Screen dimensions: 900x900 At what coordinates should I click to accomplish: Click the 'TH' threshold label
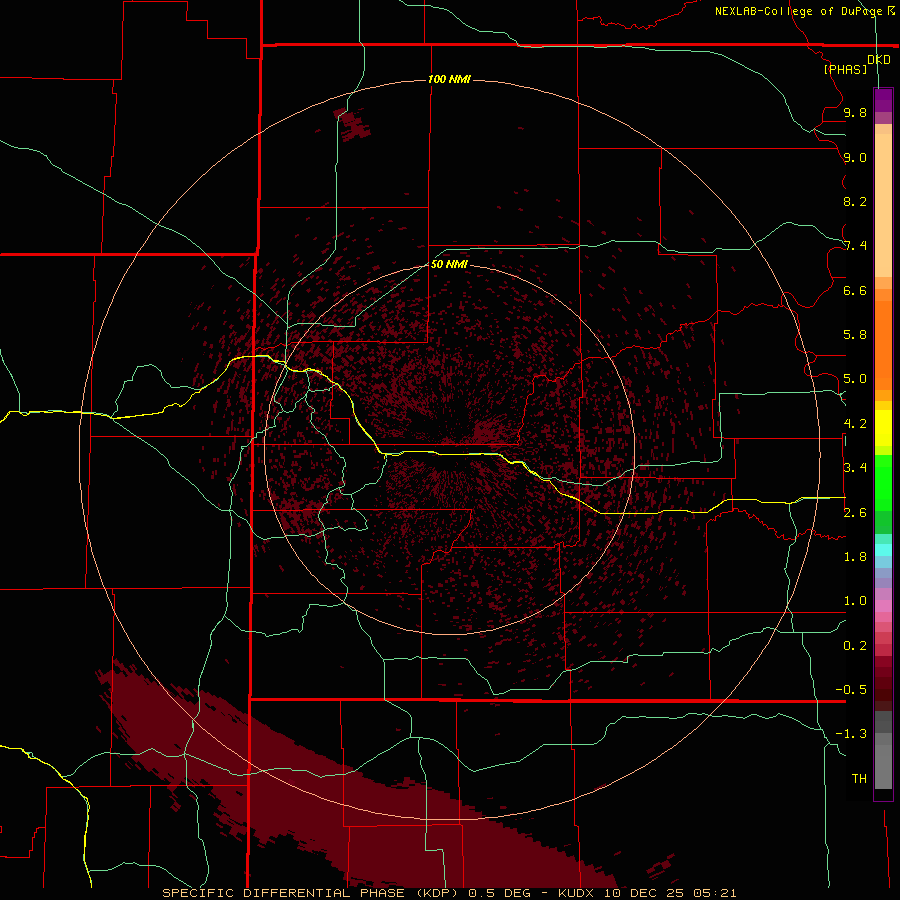point(859,778)
